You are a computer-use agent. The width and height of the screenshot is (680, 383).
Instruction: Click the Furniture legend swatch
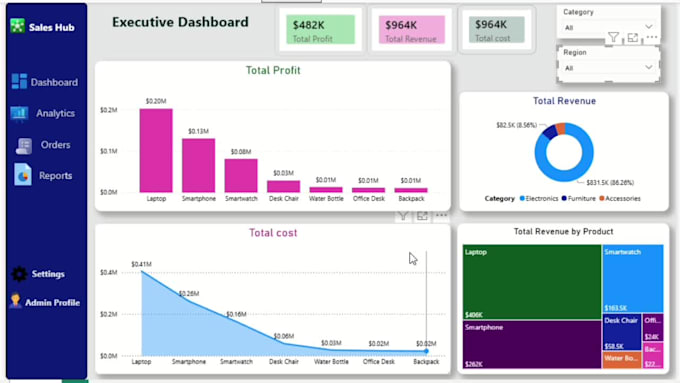click(564, 198)
